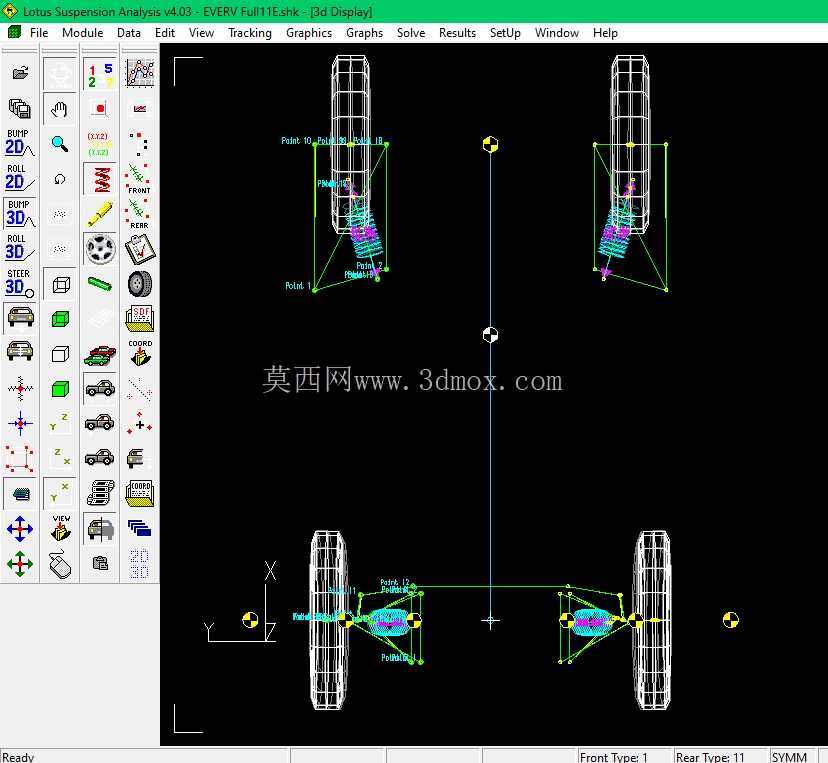Click the red dotted bounding box icon
The width and height of the screenshot is (828, 763).
click(20, 458)
